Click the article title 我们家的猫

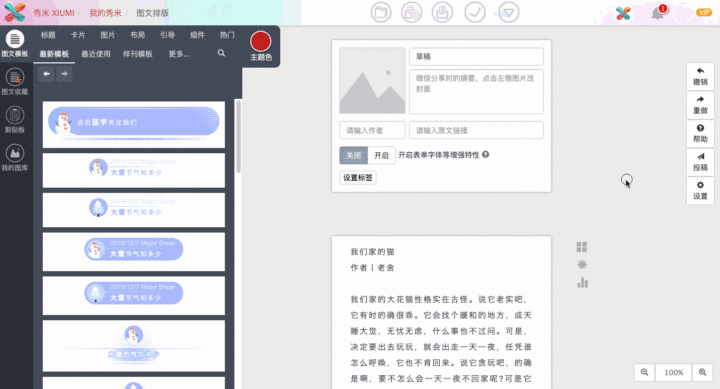(x=372, y=252)
